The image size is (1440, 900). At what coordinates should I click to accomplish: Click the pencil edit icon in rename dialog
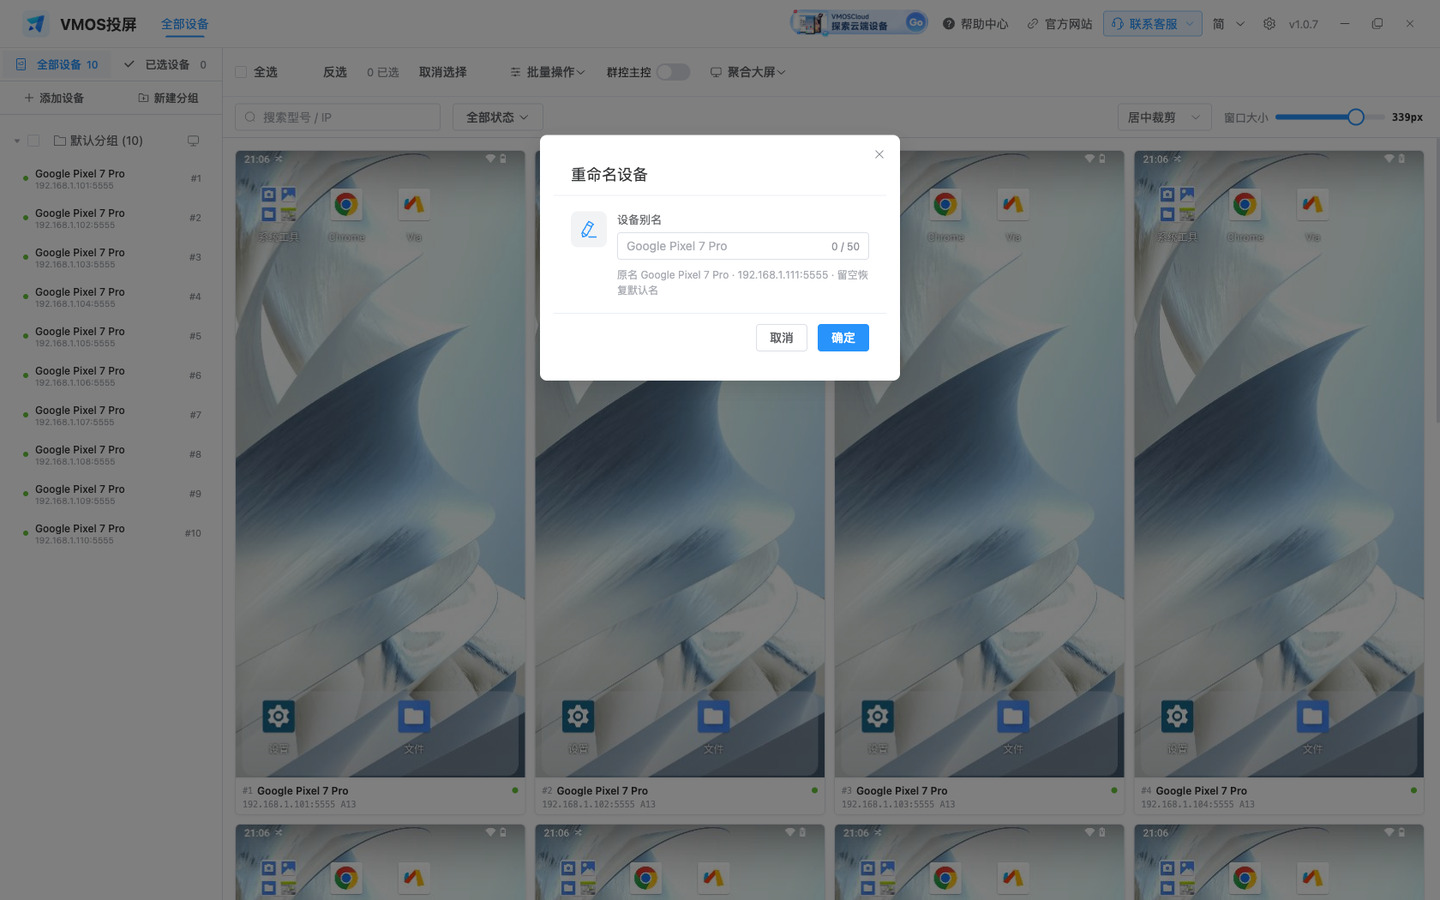588,229
